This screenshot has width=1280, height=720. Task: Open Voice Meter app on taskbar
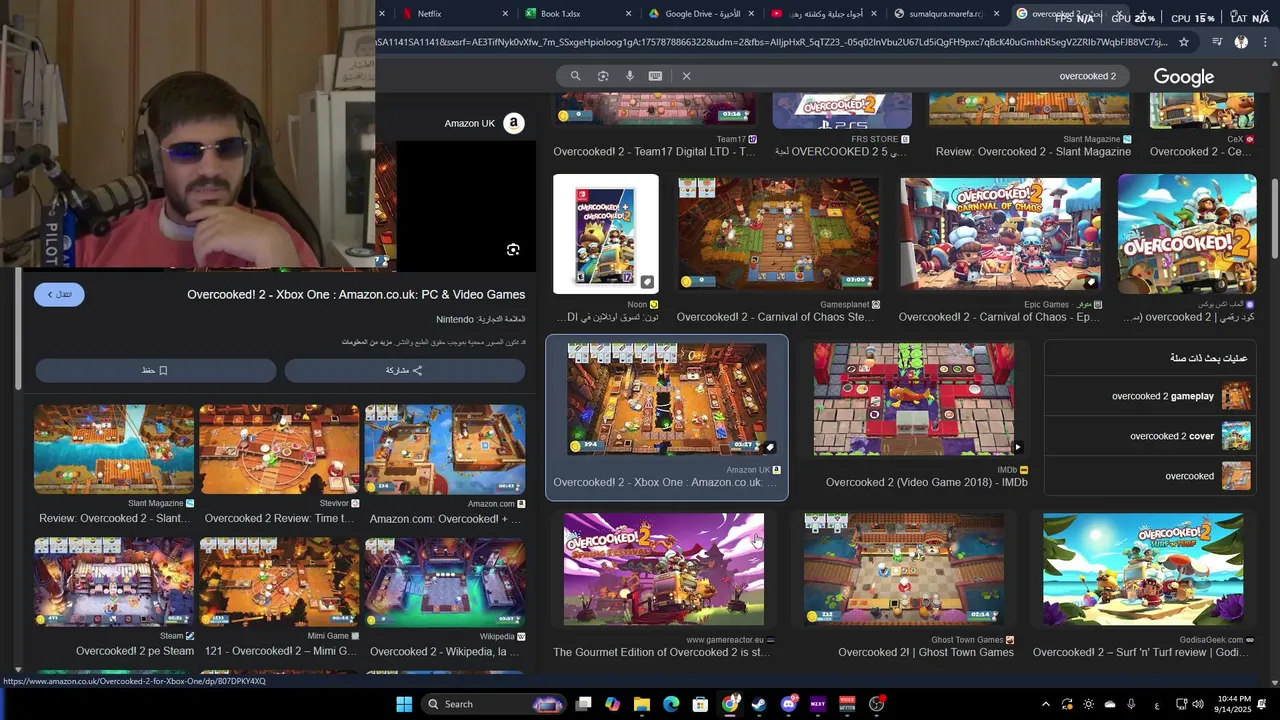coord(847,704)
